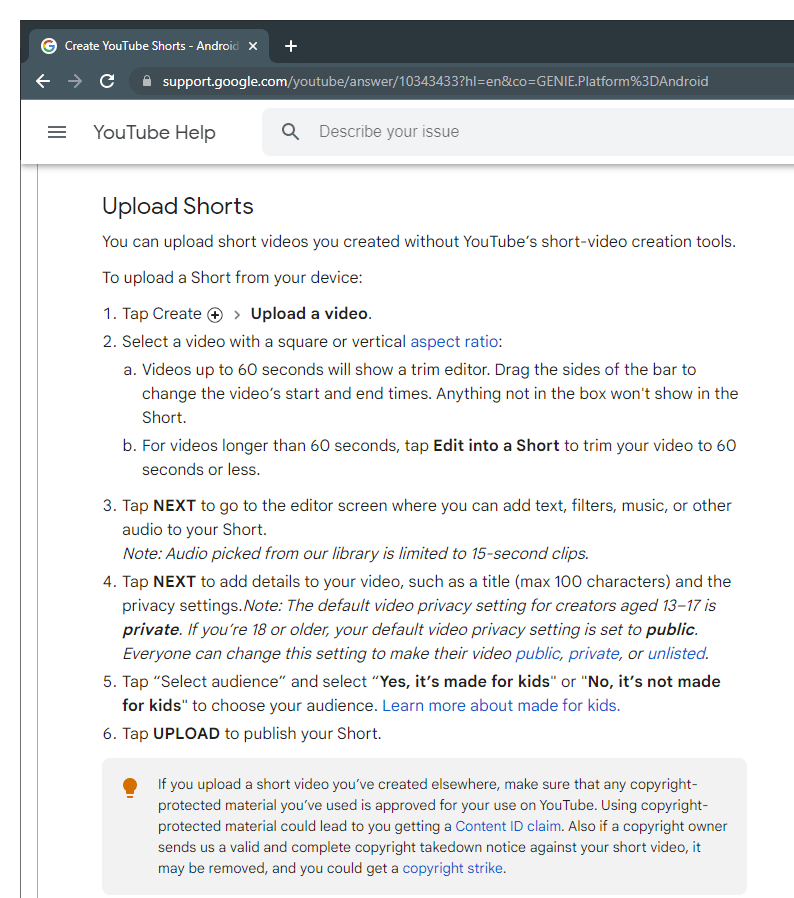The height and width of the screenshot is (898, 794).
Task: Click the padlock icon in the address bar
Action: (147, 82)
